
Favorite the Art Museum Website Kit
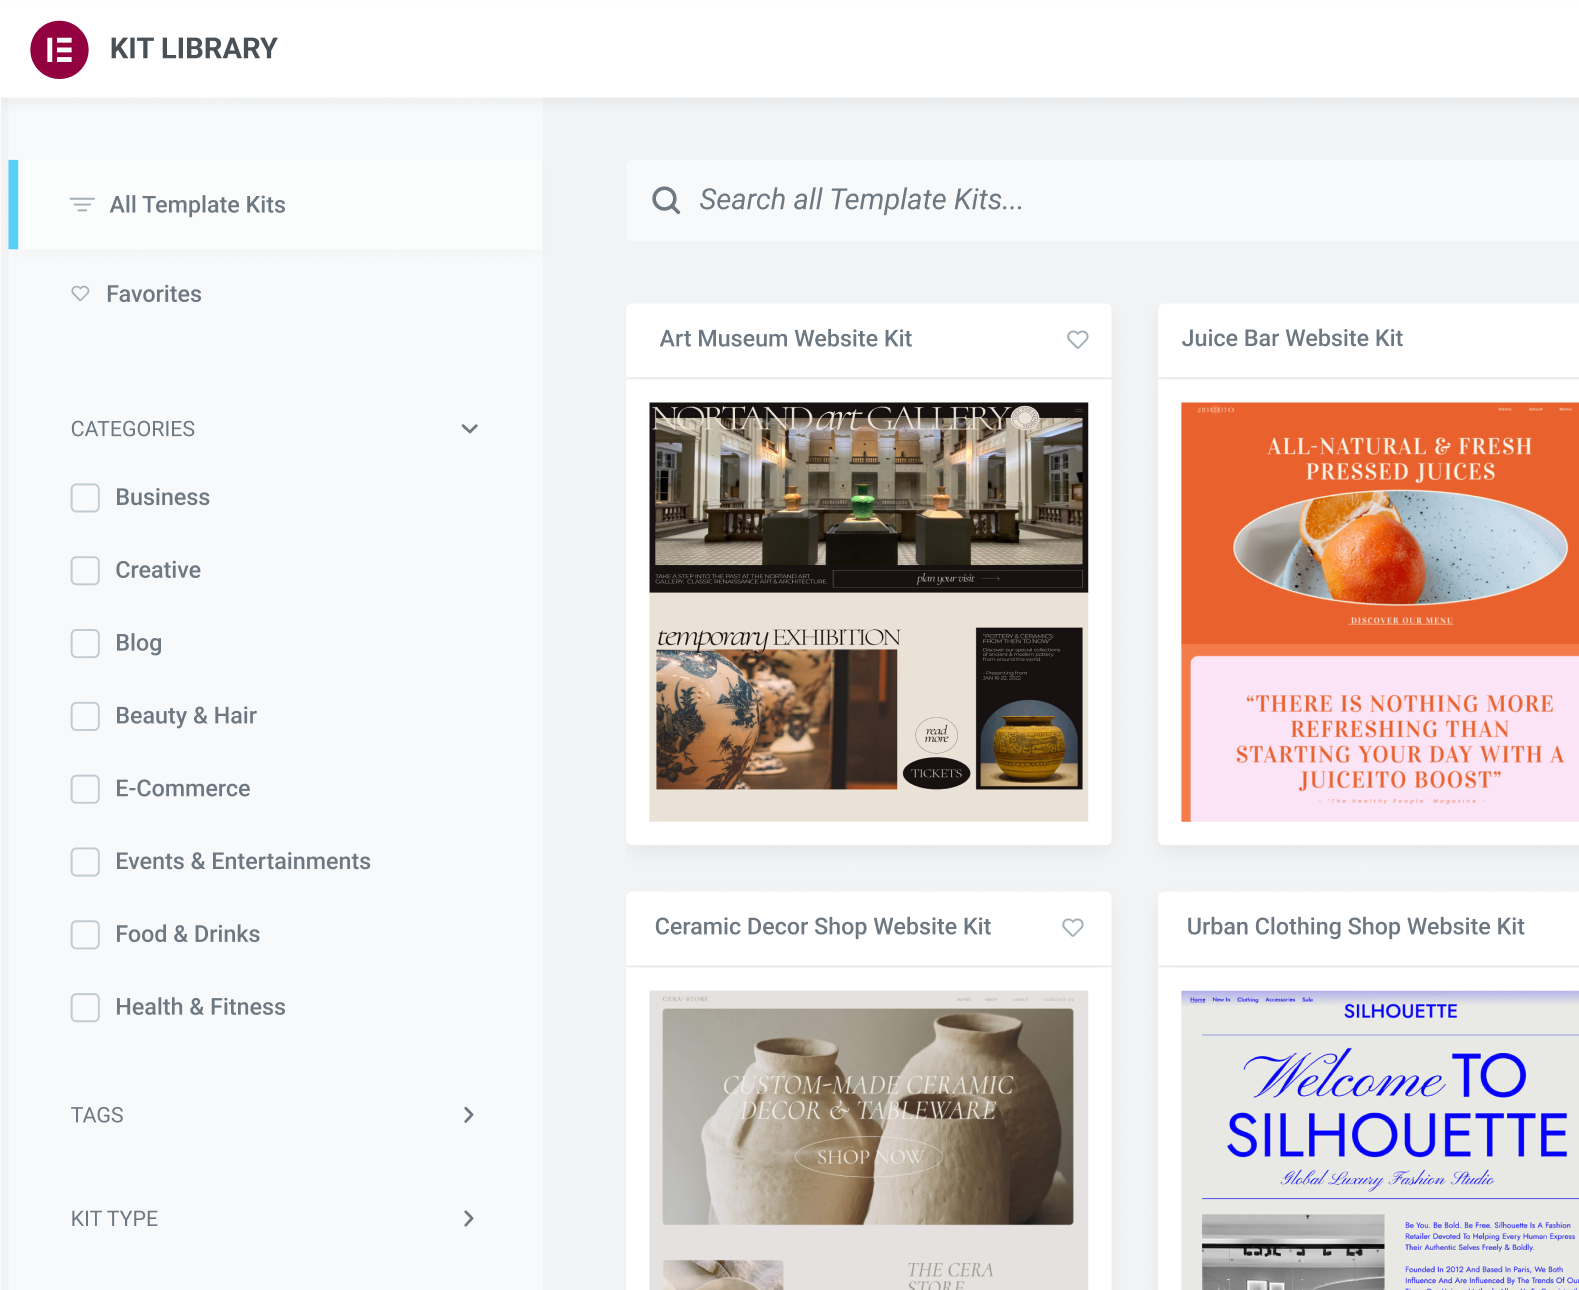click(1077, 339)
